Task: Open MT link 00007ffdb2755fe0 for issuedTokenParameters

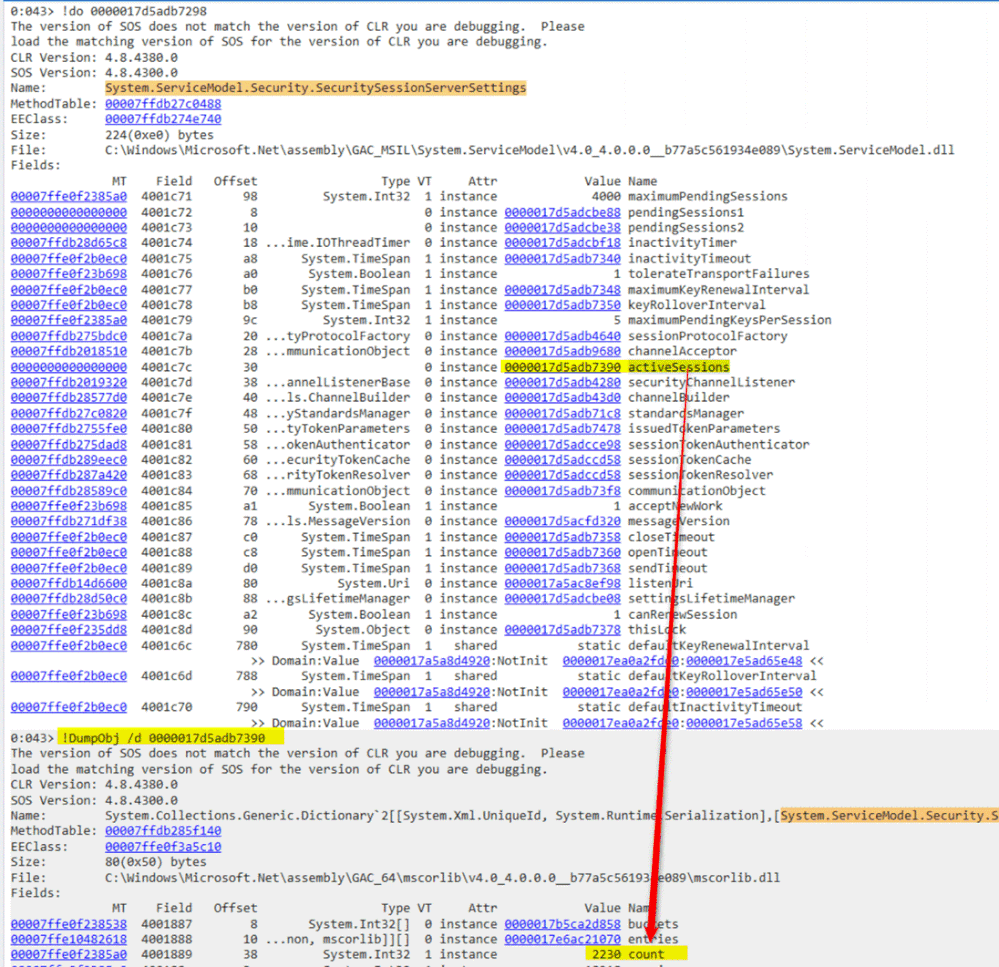Action: point(68,429)
